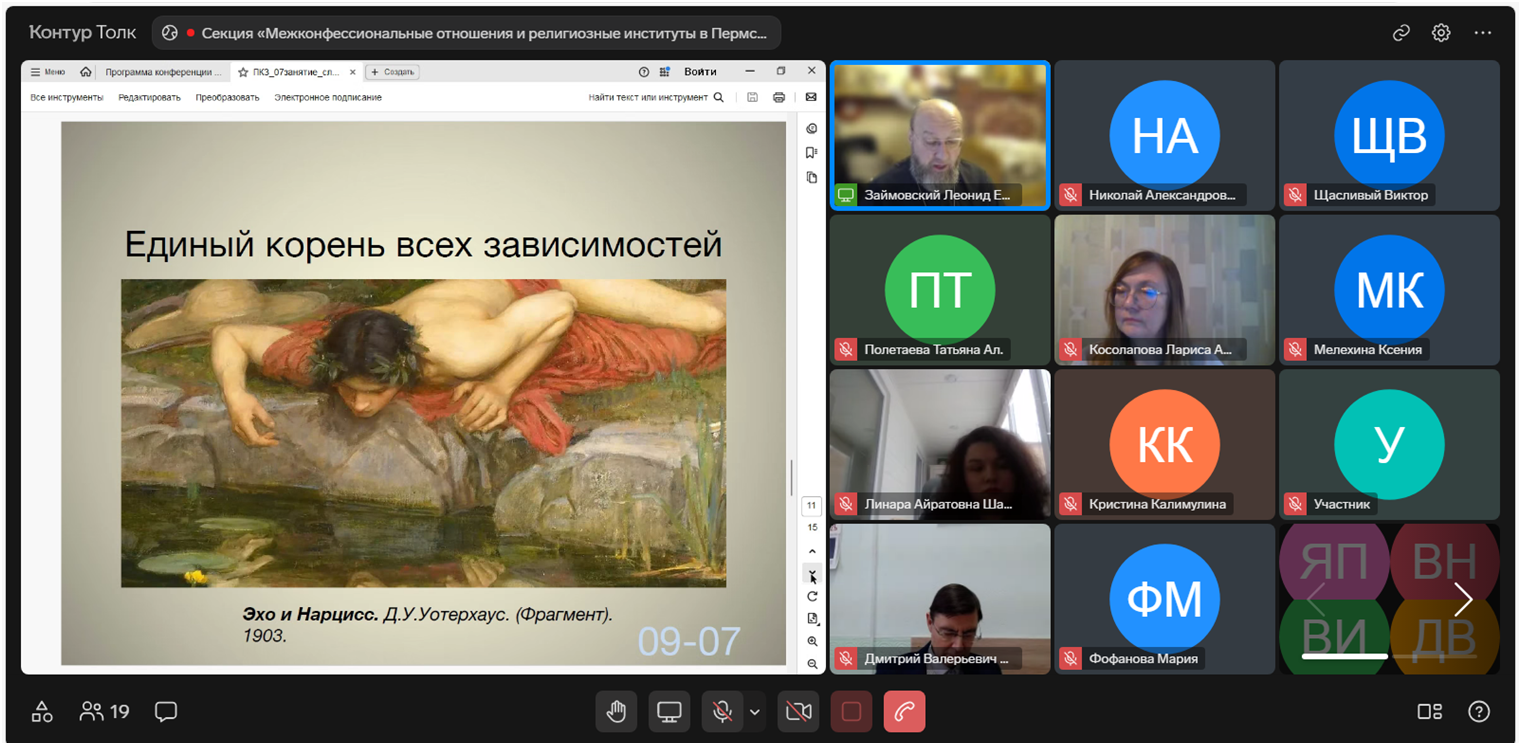
Task: Show next page of participants
Action: click(x=1463, y=600)
